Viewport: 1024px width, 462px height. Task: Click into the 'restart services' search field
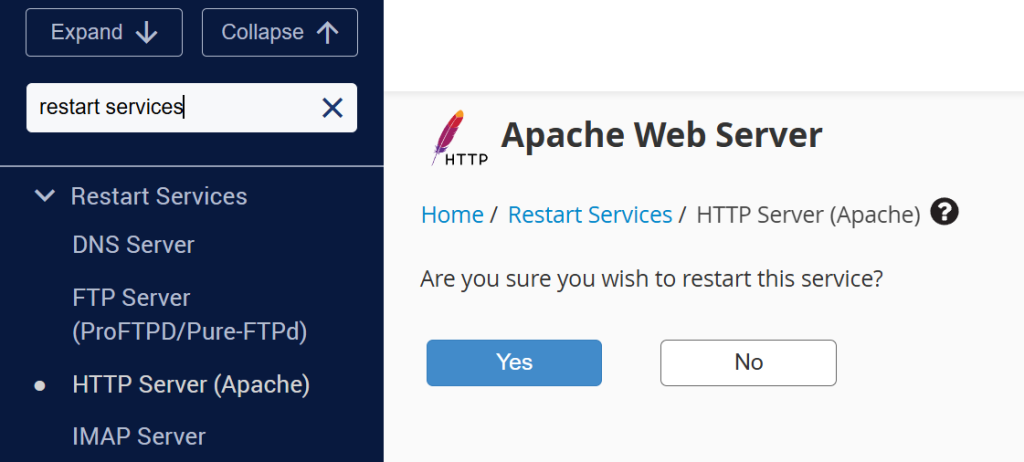[173, 108]
